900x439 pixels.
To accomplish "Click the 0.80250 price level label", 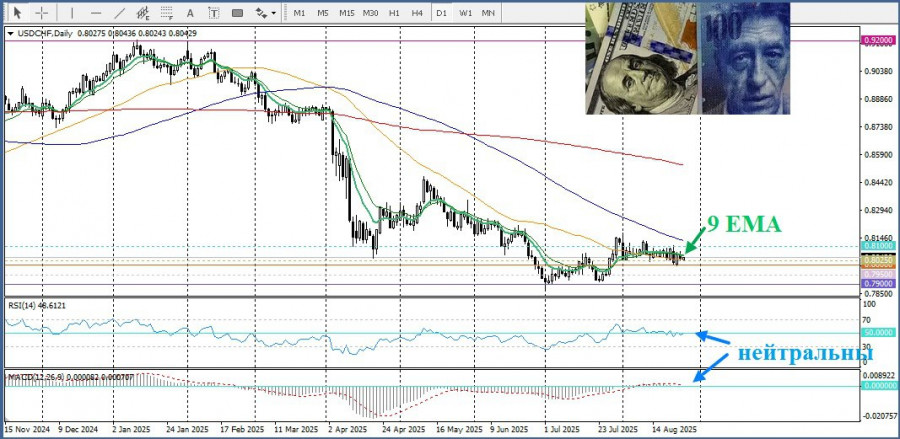I will coord(878,260).
